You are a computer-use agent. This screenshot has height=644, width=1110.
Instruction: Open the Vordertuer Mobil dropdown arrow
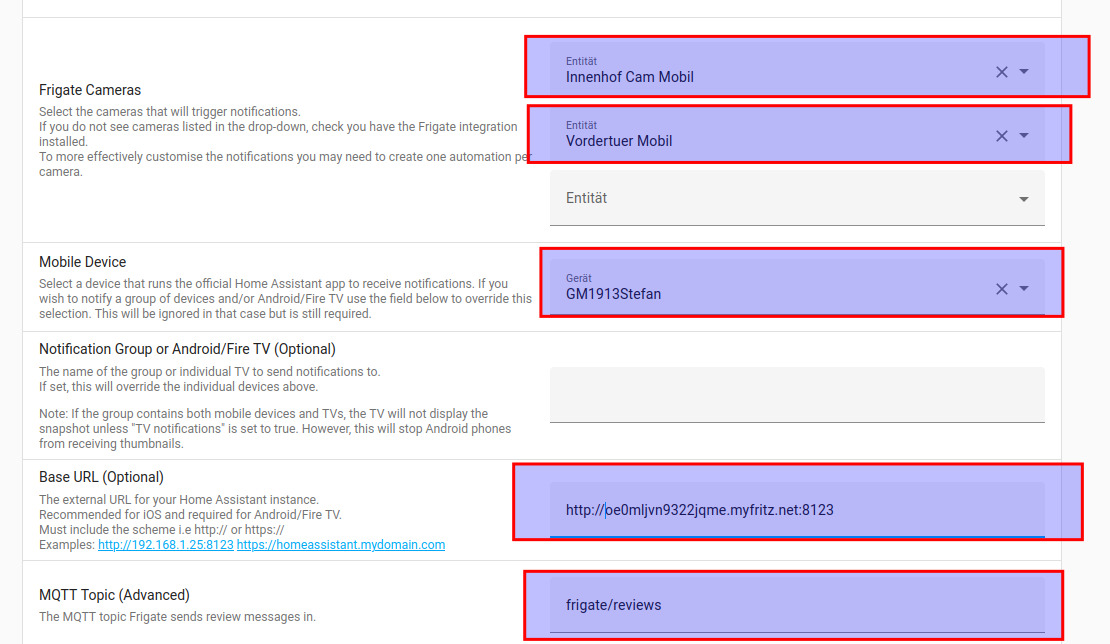1024,136
